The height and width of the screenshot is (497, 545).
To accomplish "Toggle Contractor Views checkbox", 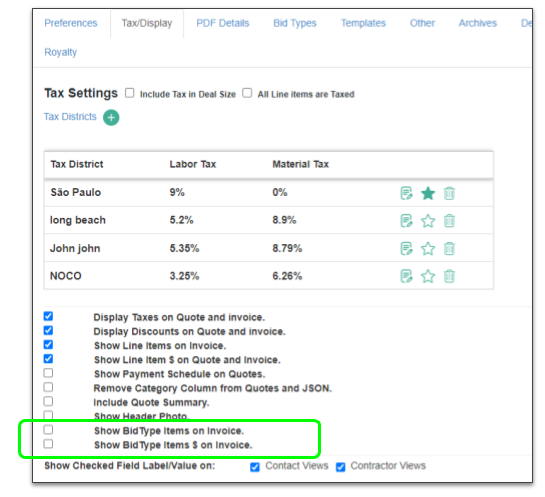I will pyautogui.click(x=341, y=467).
